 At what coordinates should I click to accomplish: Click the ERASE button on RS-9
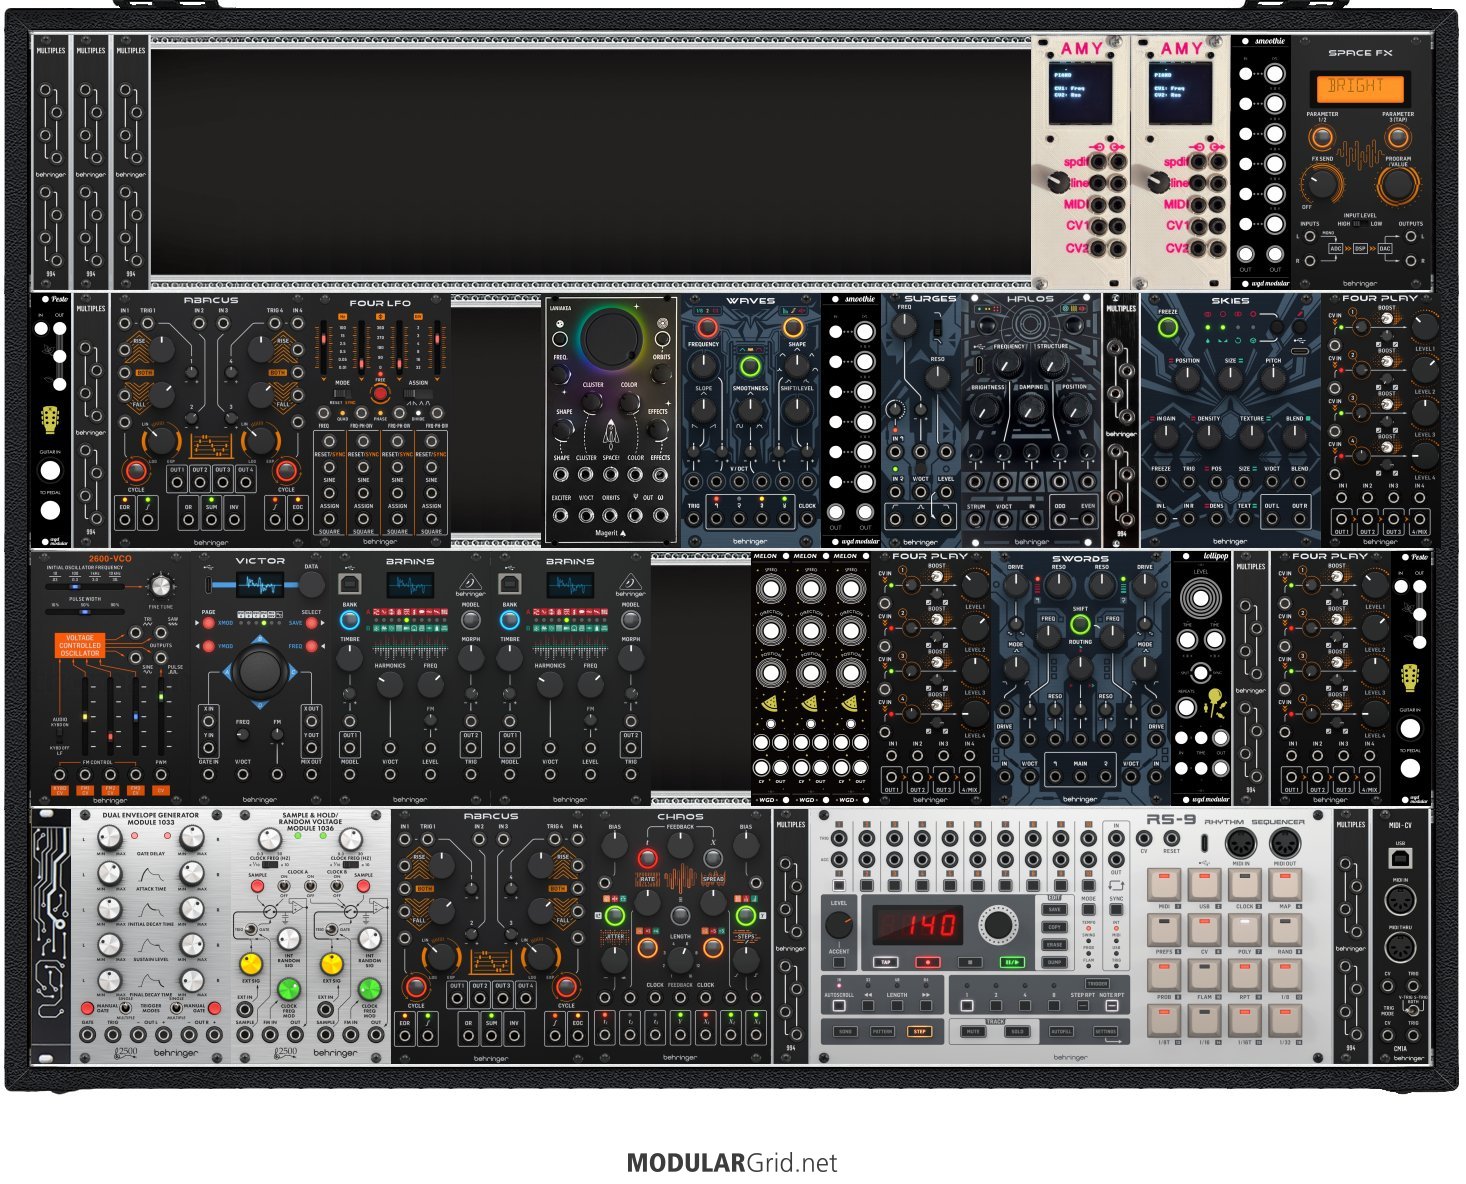pyautogui.click(x=1054, y=945)
